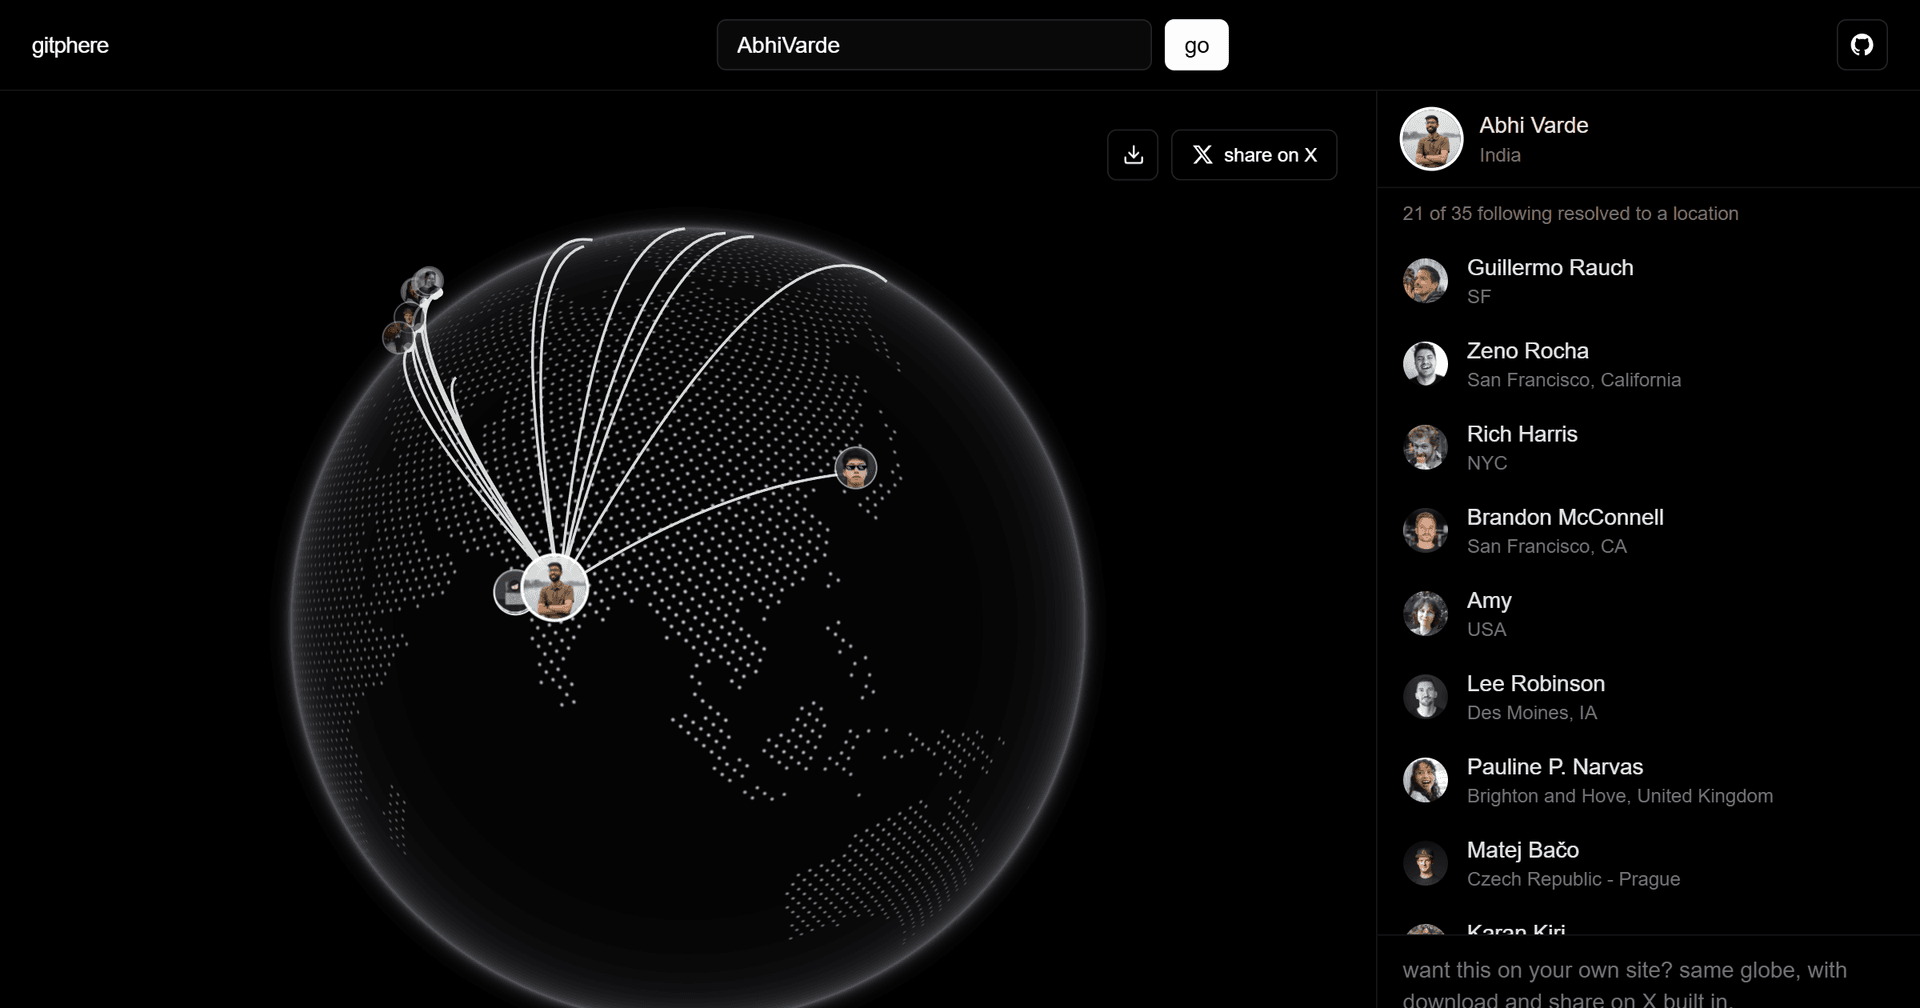This screenshot has width=1920, height=1008.
Task: Select Pauline P. Narvas in the list
Action: pos(1648,779)
